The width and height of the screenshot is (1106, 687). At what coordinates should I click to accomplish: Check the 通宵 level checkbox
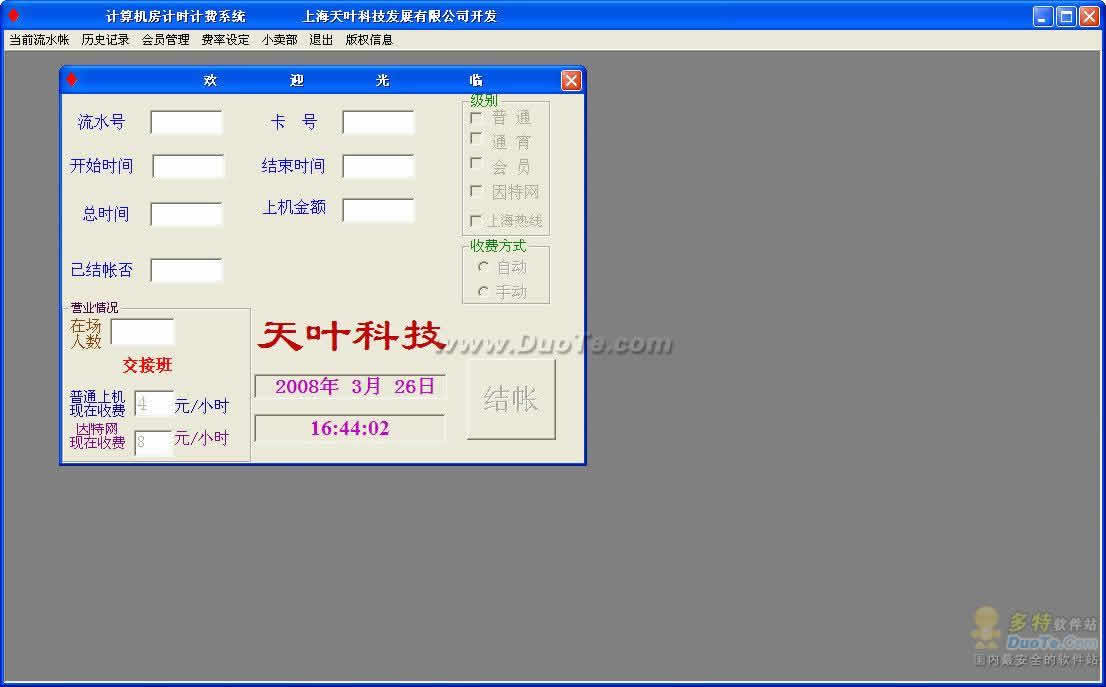[x=476, y=139]
